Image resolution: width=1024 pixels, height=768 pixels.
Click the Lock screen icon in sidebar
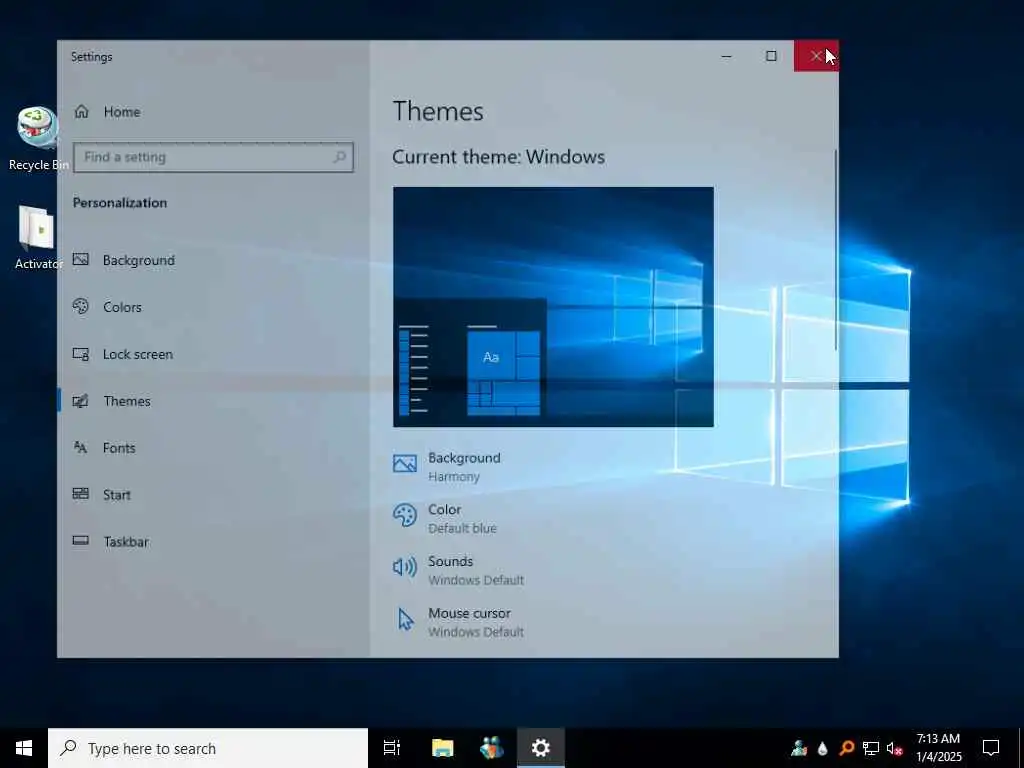click(x=80, y=353)
